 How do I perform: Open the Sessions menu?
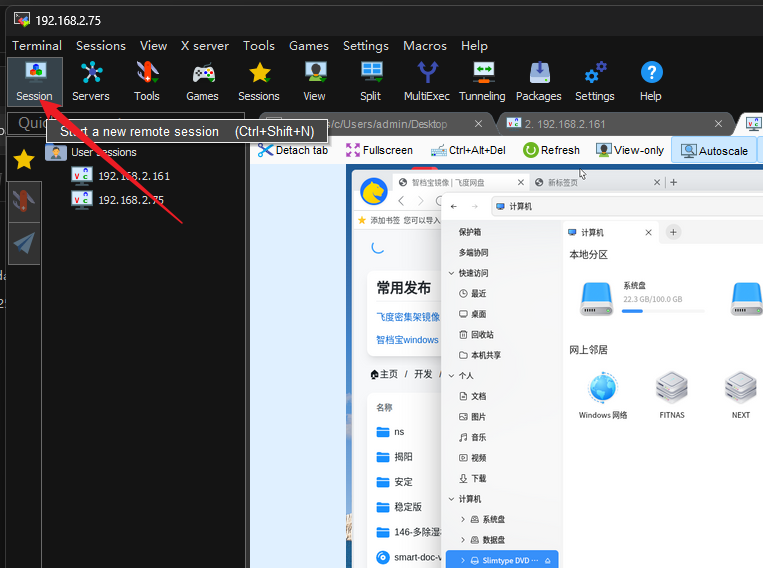coord(101,46)
